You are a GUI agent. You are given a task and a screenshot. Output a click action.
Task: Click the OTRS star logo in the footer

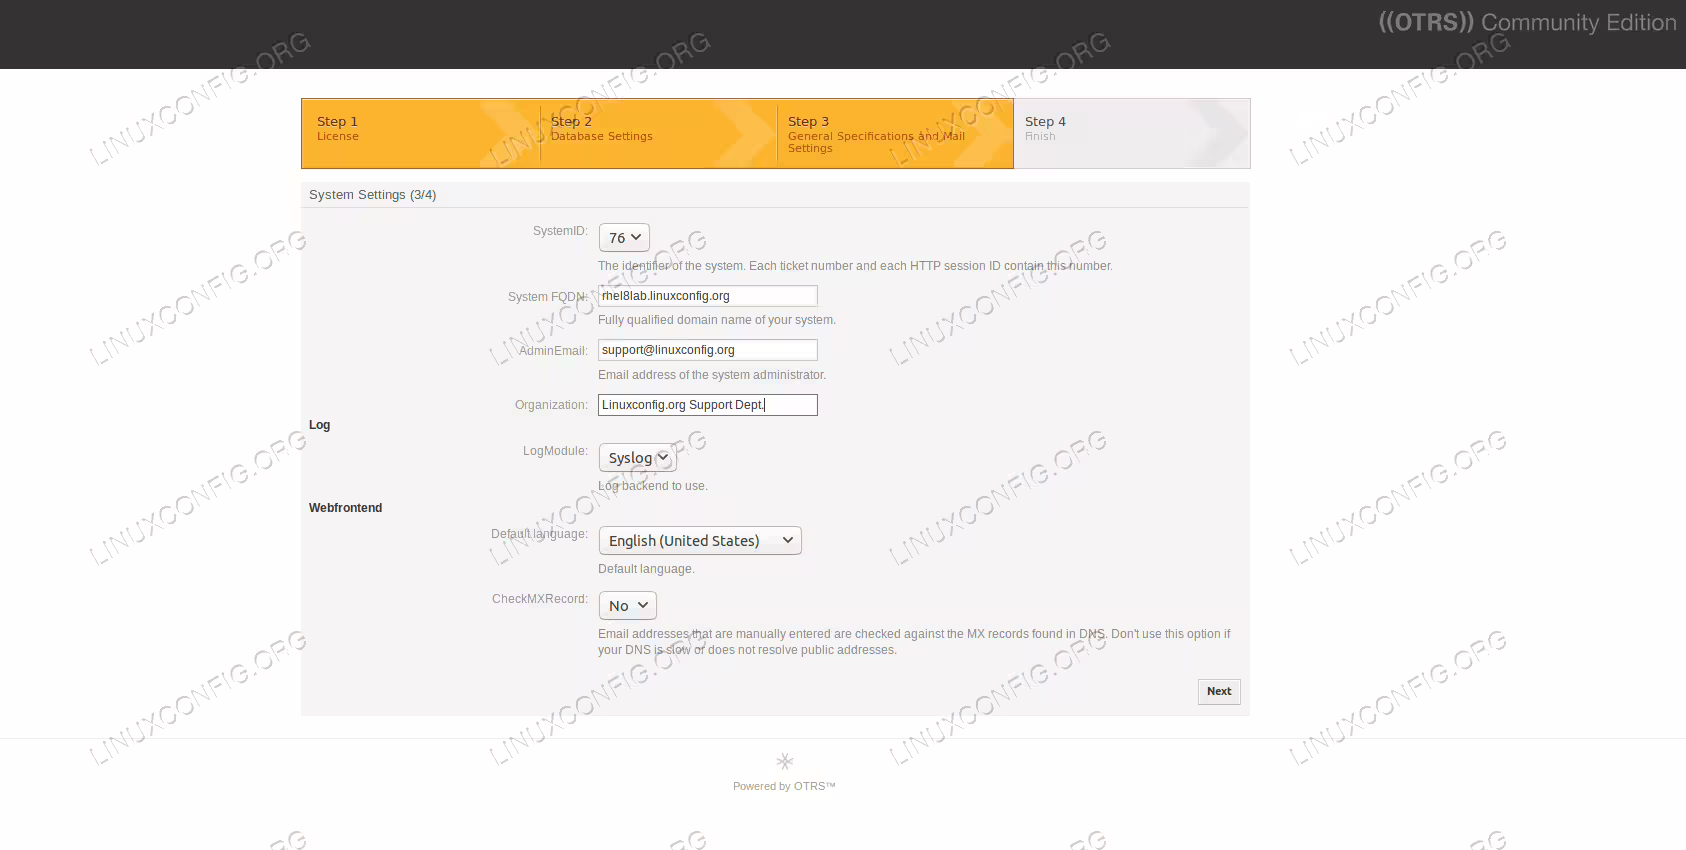pyautogui.click(x=784, y=761)
